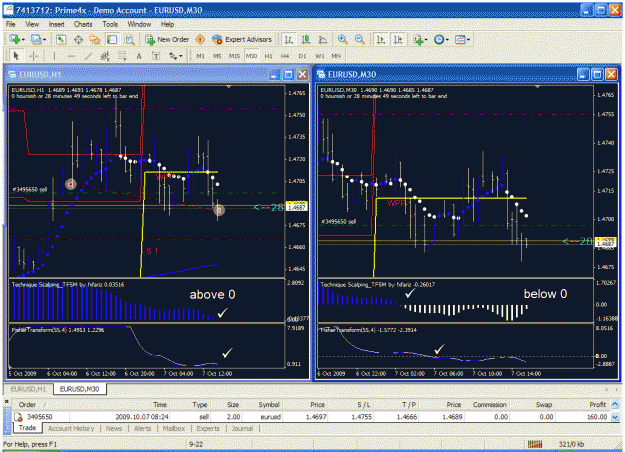Select the Fibonacci retracement tool
The image size is (625, 452).
click(122, 56)
